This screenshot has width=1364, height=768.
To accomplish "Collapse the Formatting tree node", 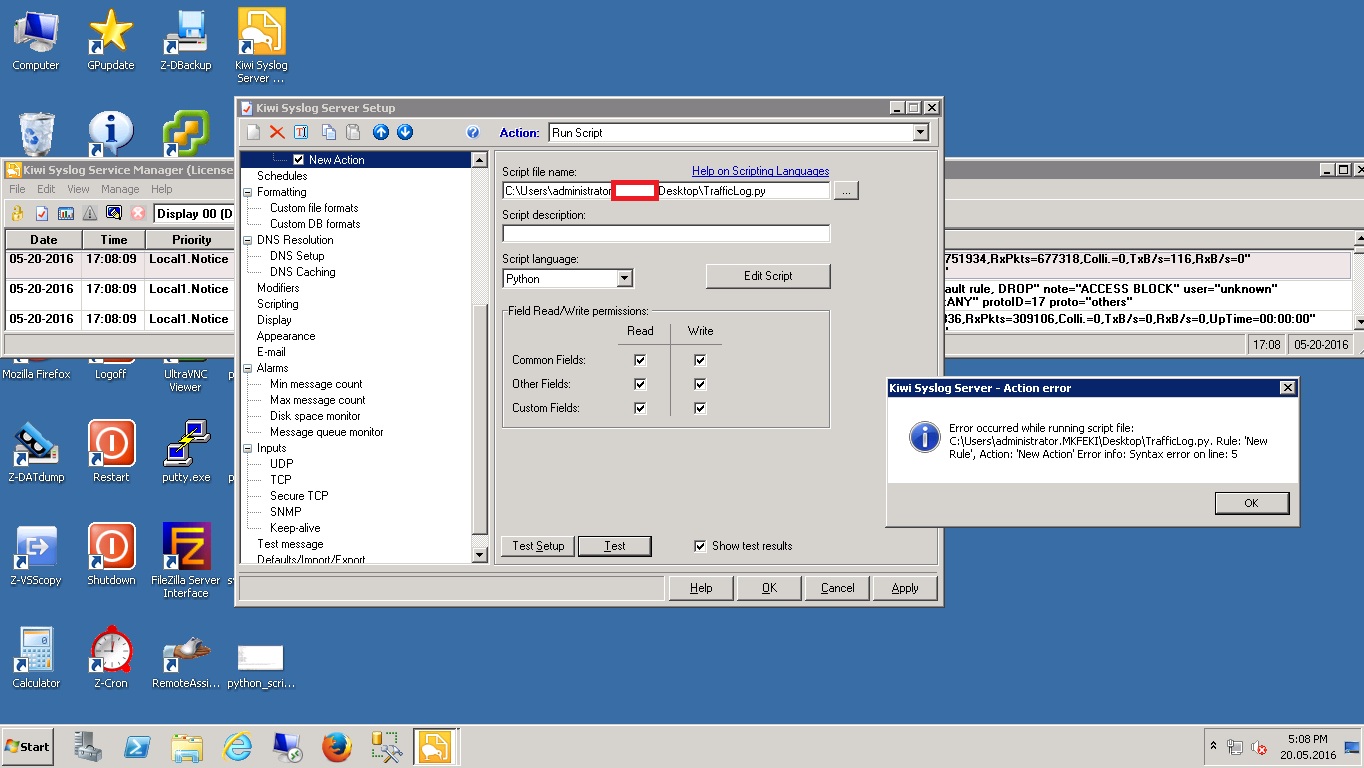I will [x=247, y=192].
